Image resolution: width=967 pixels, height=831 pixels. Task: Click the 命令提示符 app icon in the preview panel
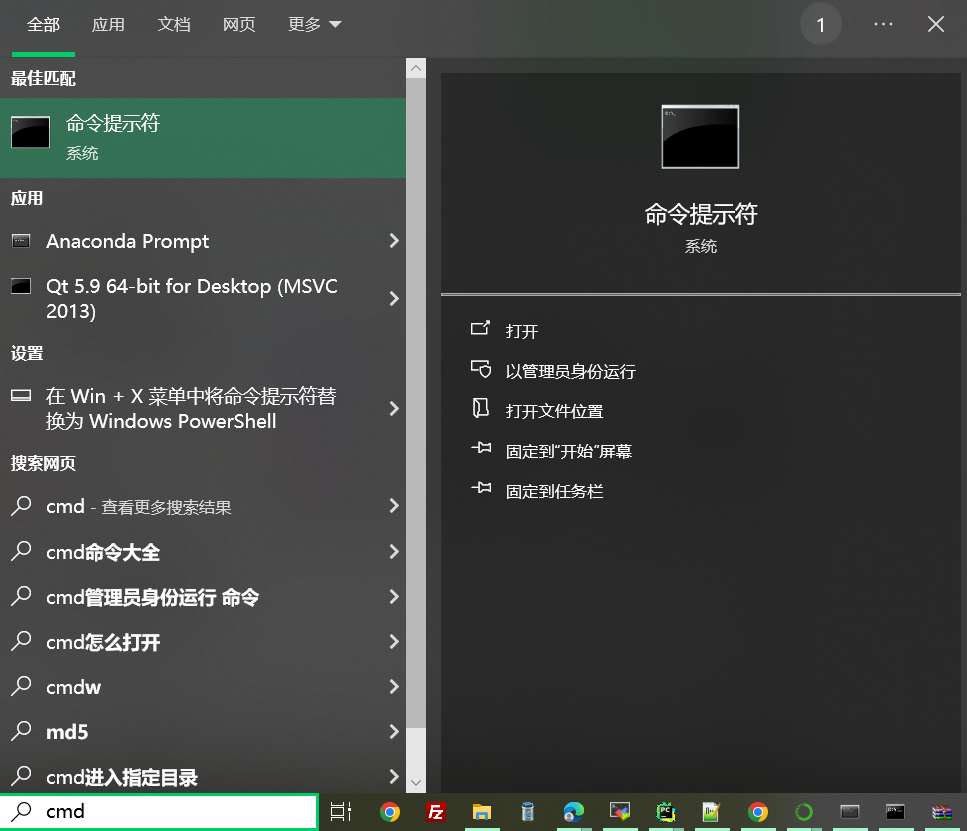click(700, 136)
